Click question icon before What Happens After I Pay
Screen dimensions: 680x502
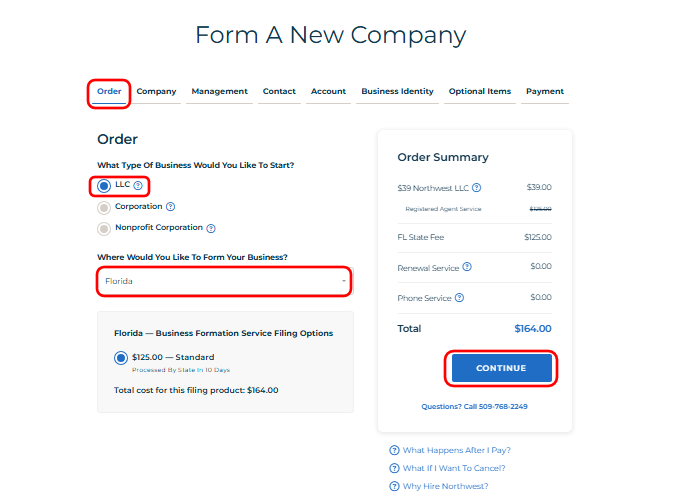(x=394, y=450)
